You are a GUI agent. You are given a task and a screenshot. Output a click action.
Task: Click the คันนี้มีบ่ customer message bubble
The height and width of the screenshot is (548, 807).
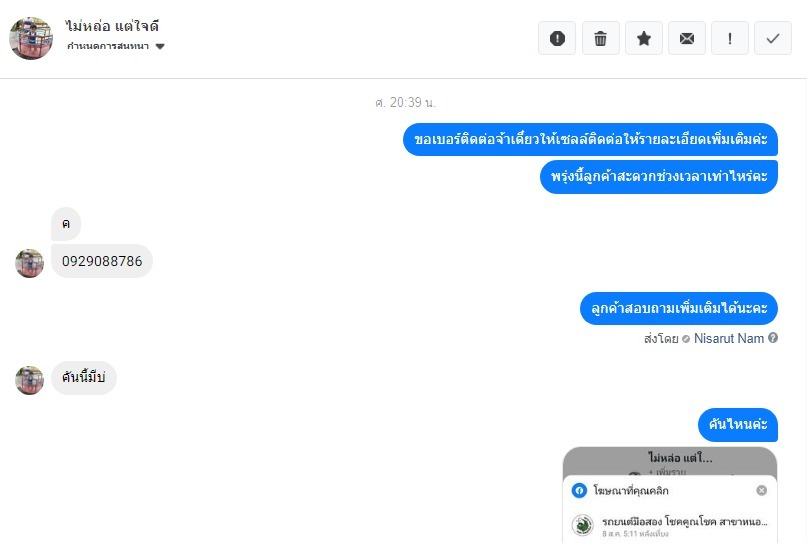(84, 378)
